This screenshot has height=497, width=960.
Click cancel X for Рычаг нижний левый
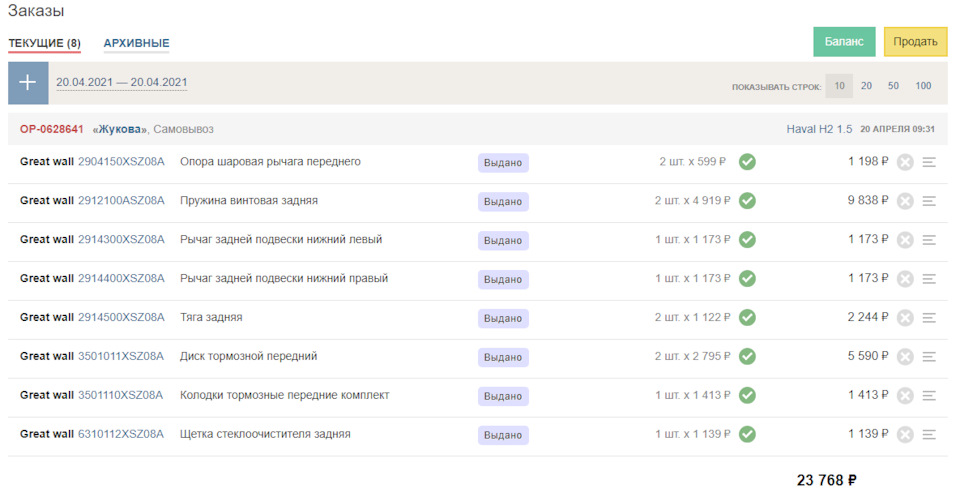pos(905,240)
